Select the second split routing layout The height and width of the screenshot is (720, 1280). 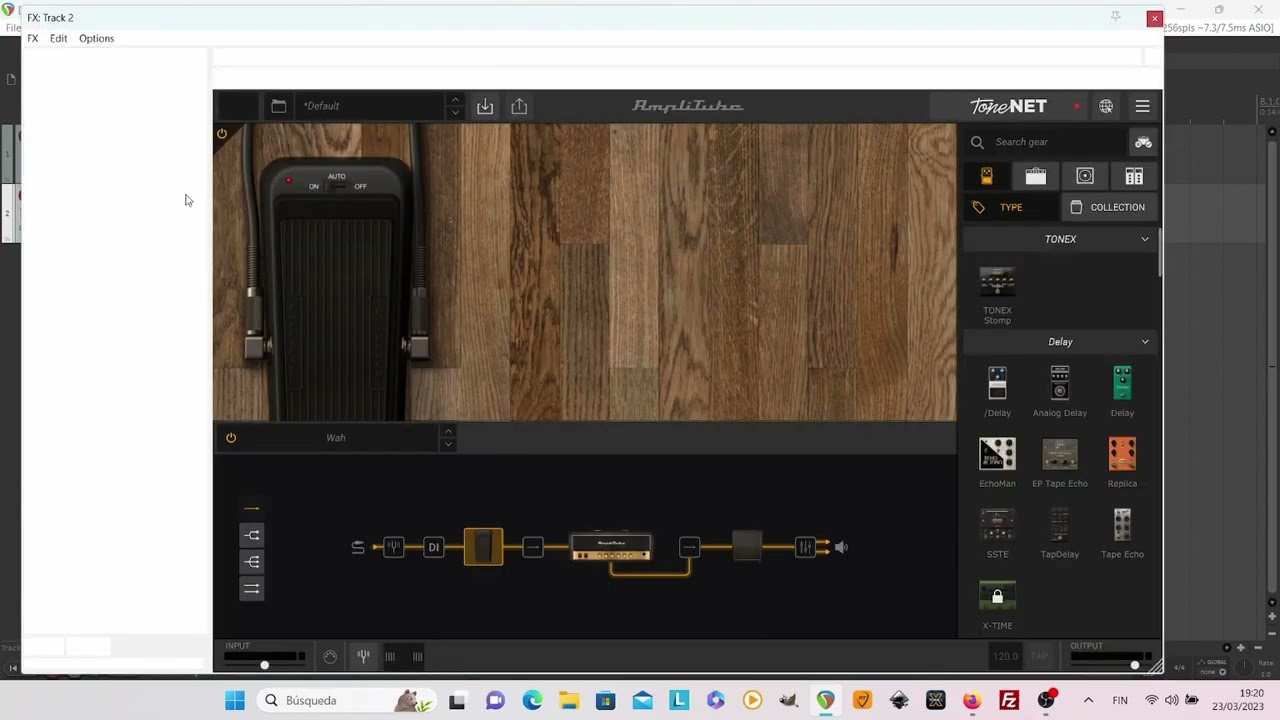251,536
